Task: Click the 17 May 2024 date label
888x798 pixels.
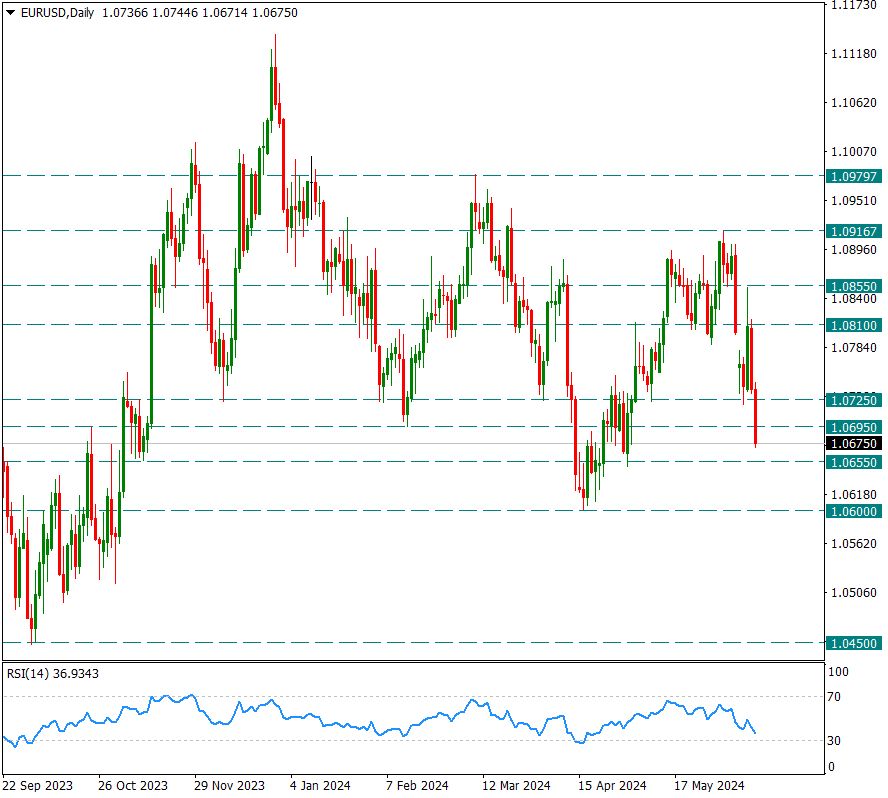Action: (x=709, y=786)
